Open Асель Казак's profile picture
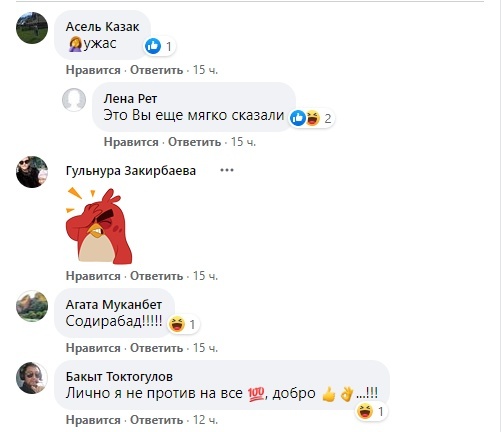This screenshot has width=501, height=432. pos(32,28)
